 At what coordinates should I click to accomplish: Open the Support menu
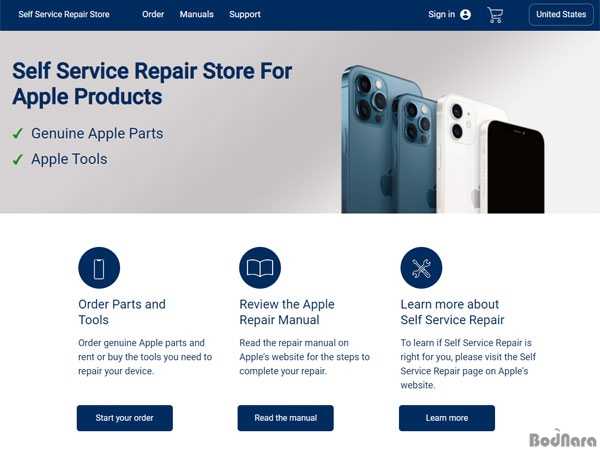245,15
